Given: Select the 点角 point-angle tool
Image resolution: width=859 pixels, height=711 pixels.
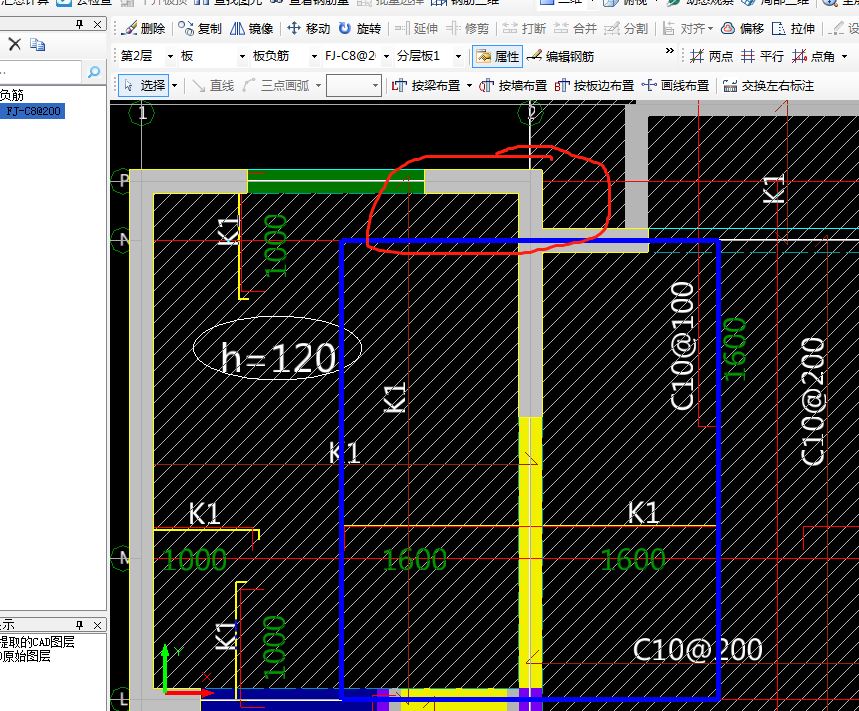Looking at the screenshot, I should click(814, 56).
